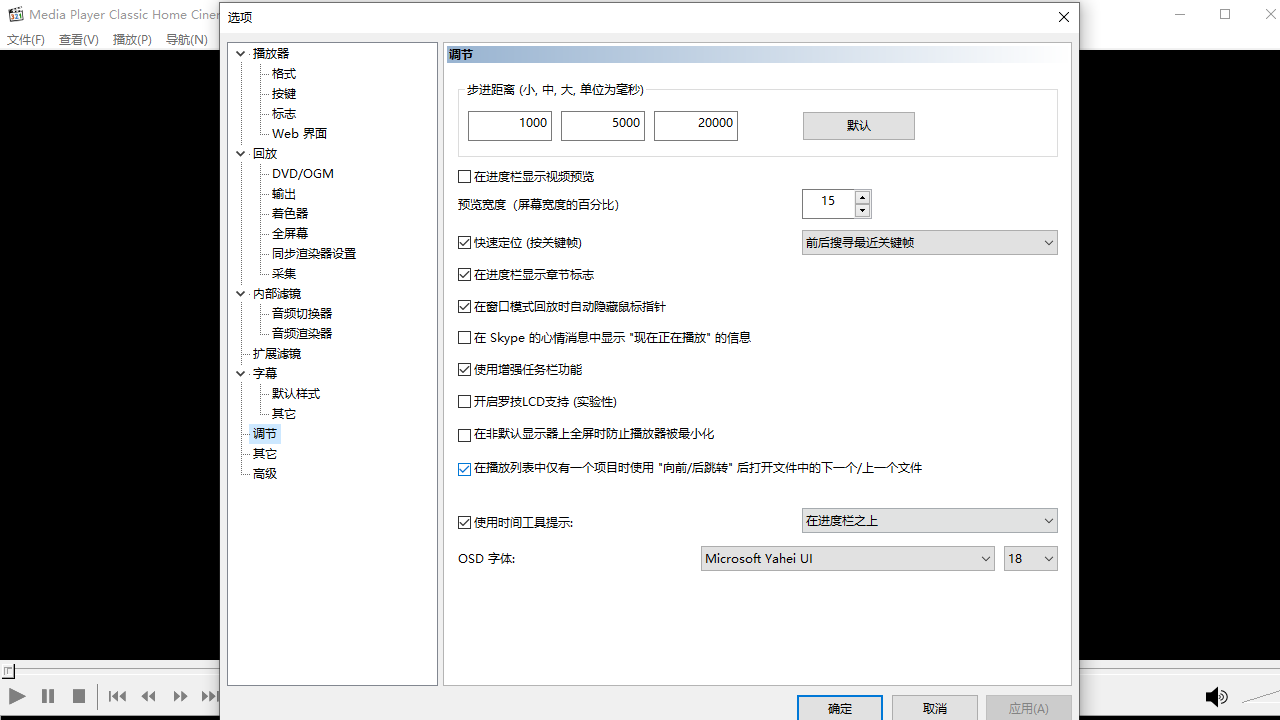Screen dimensions: 1280x720
Task: Uncheck 使用增强任务栏功能
Action: [x=464, y=369]
